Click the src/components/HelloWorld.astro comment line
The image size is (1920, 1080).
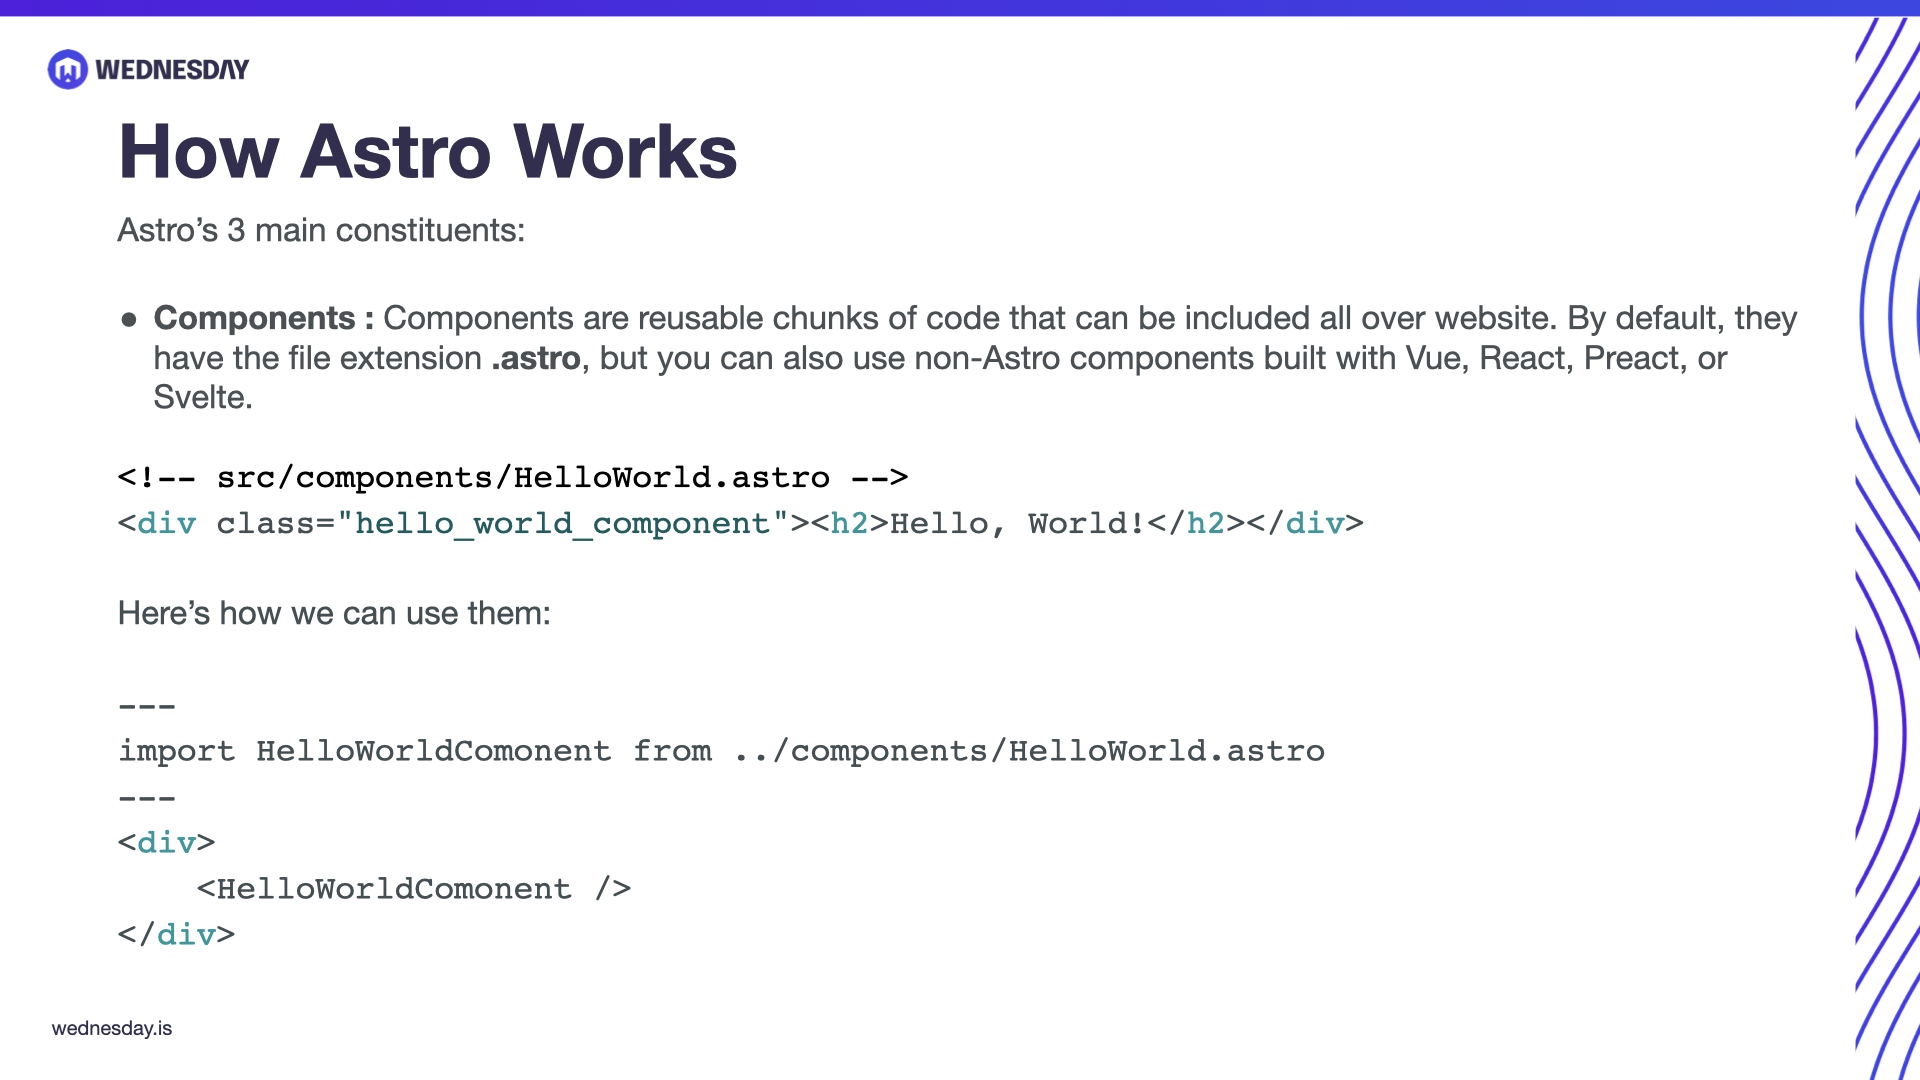513,477
